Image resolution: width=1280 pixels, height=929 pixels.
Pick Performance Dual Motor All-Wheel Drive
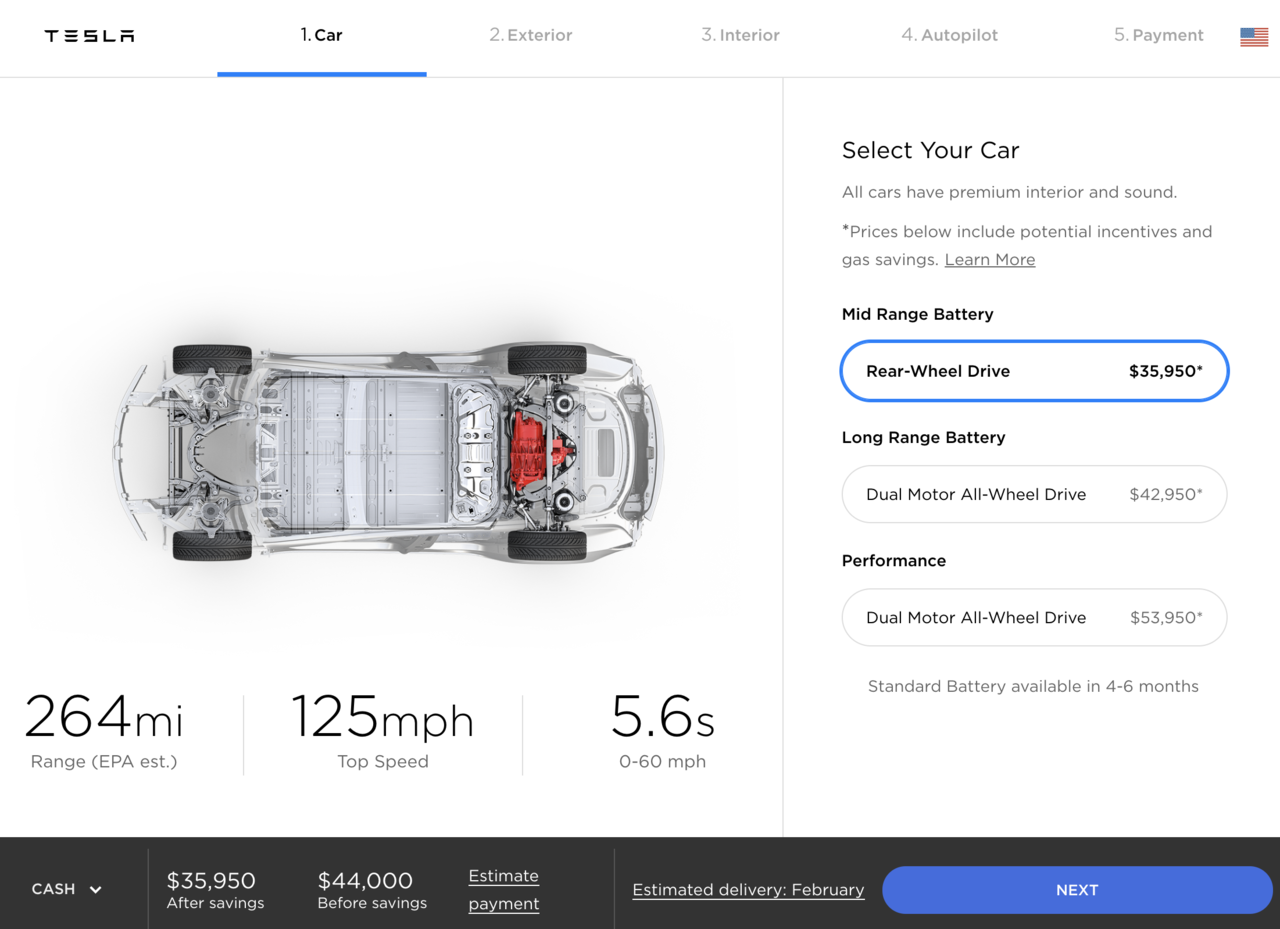(1034, 617)
